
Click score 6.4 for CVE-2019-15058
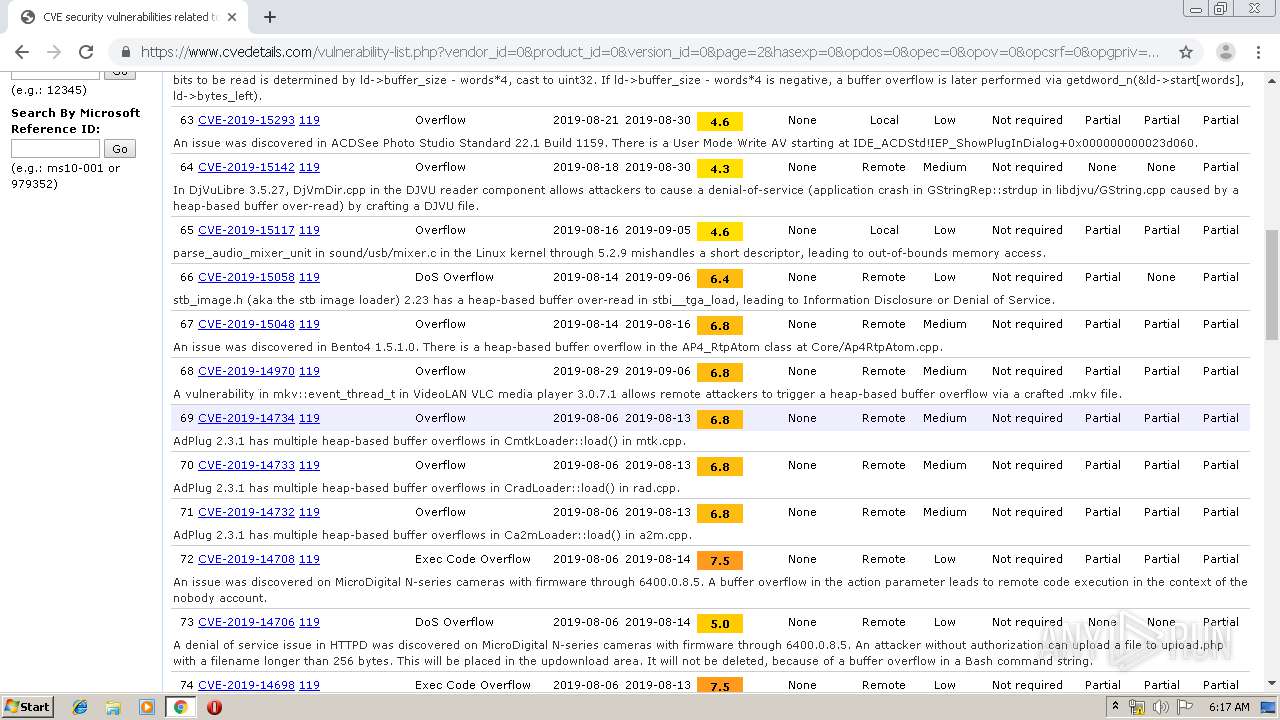[x=720, y=278]
